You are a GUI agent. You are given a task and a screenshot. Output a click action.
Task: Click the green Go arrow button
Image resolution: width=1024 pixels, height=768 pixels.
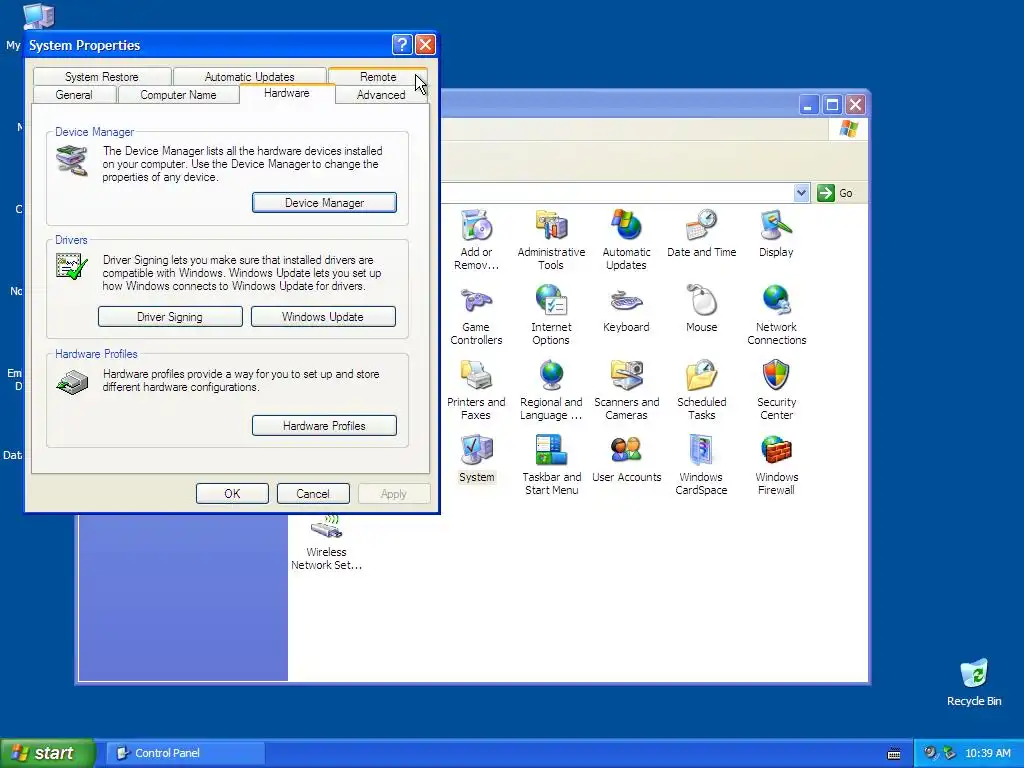(x=825, y=193)
